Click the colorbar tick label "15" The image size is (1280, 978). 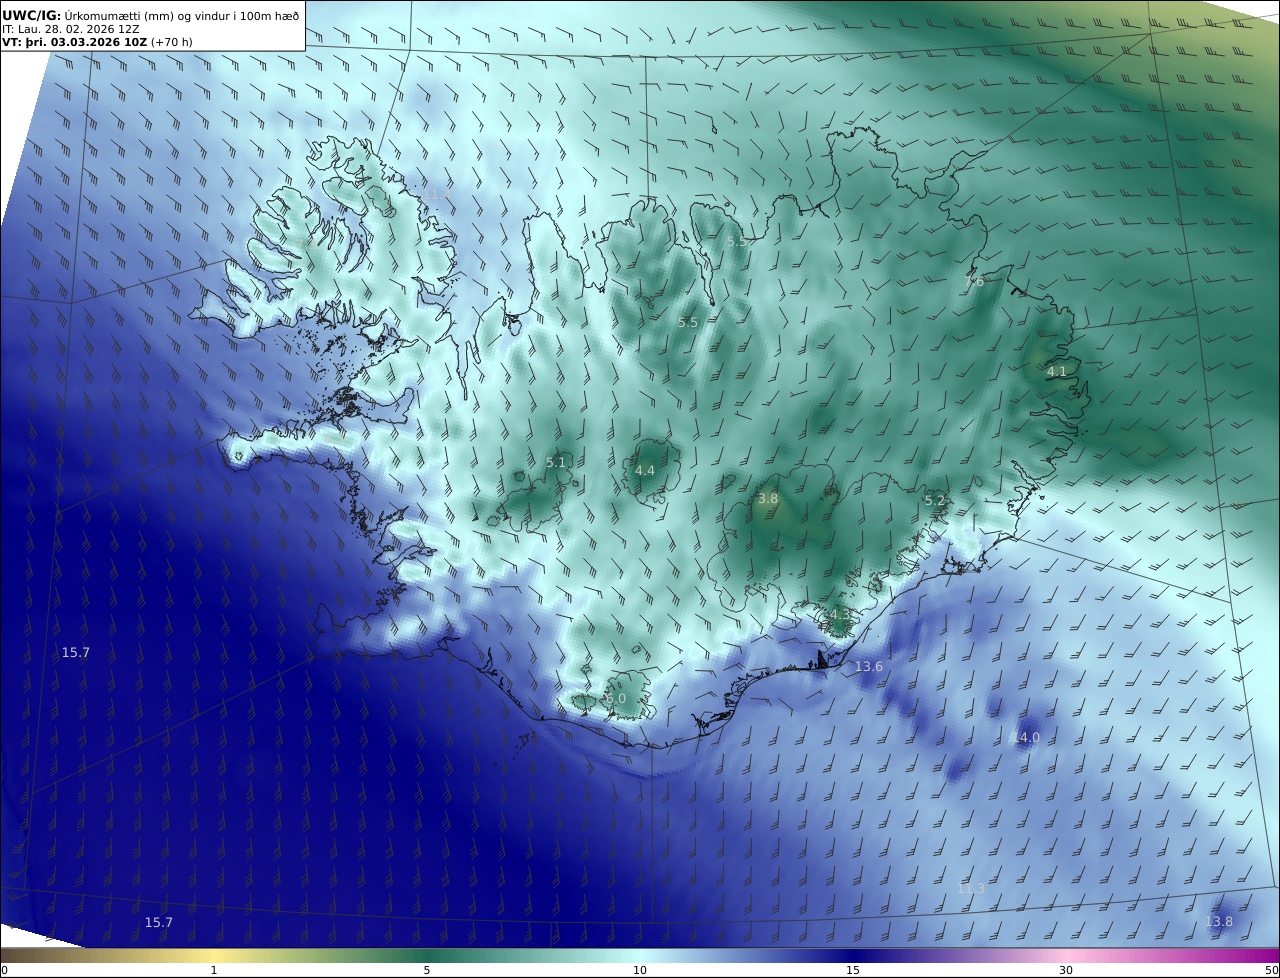pos(853,970)
